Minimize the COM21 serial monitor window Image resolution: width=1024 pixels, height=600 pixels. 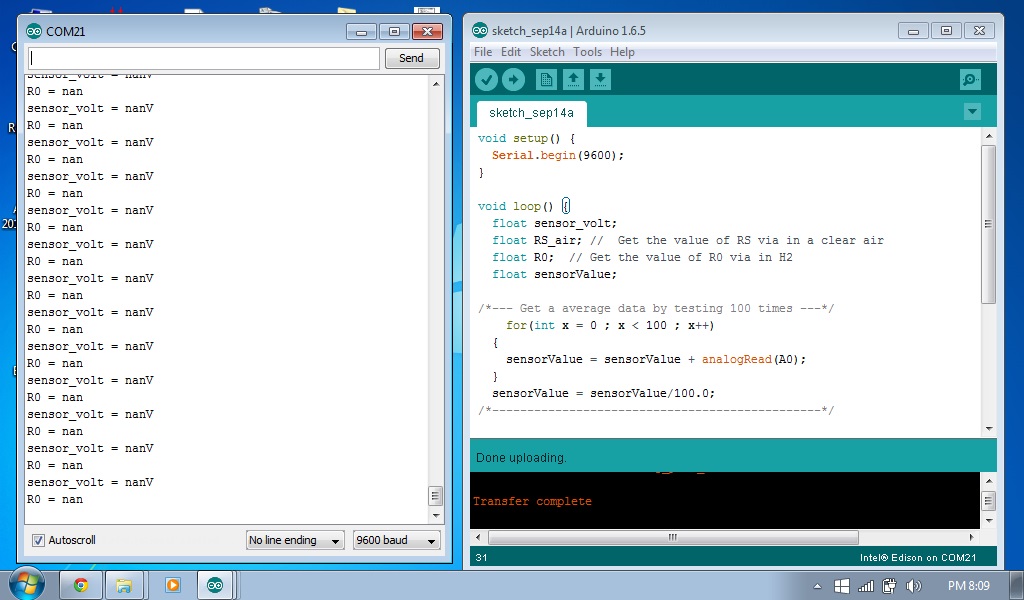[361, 31]
